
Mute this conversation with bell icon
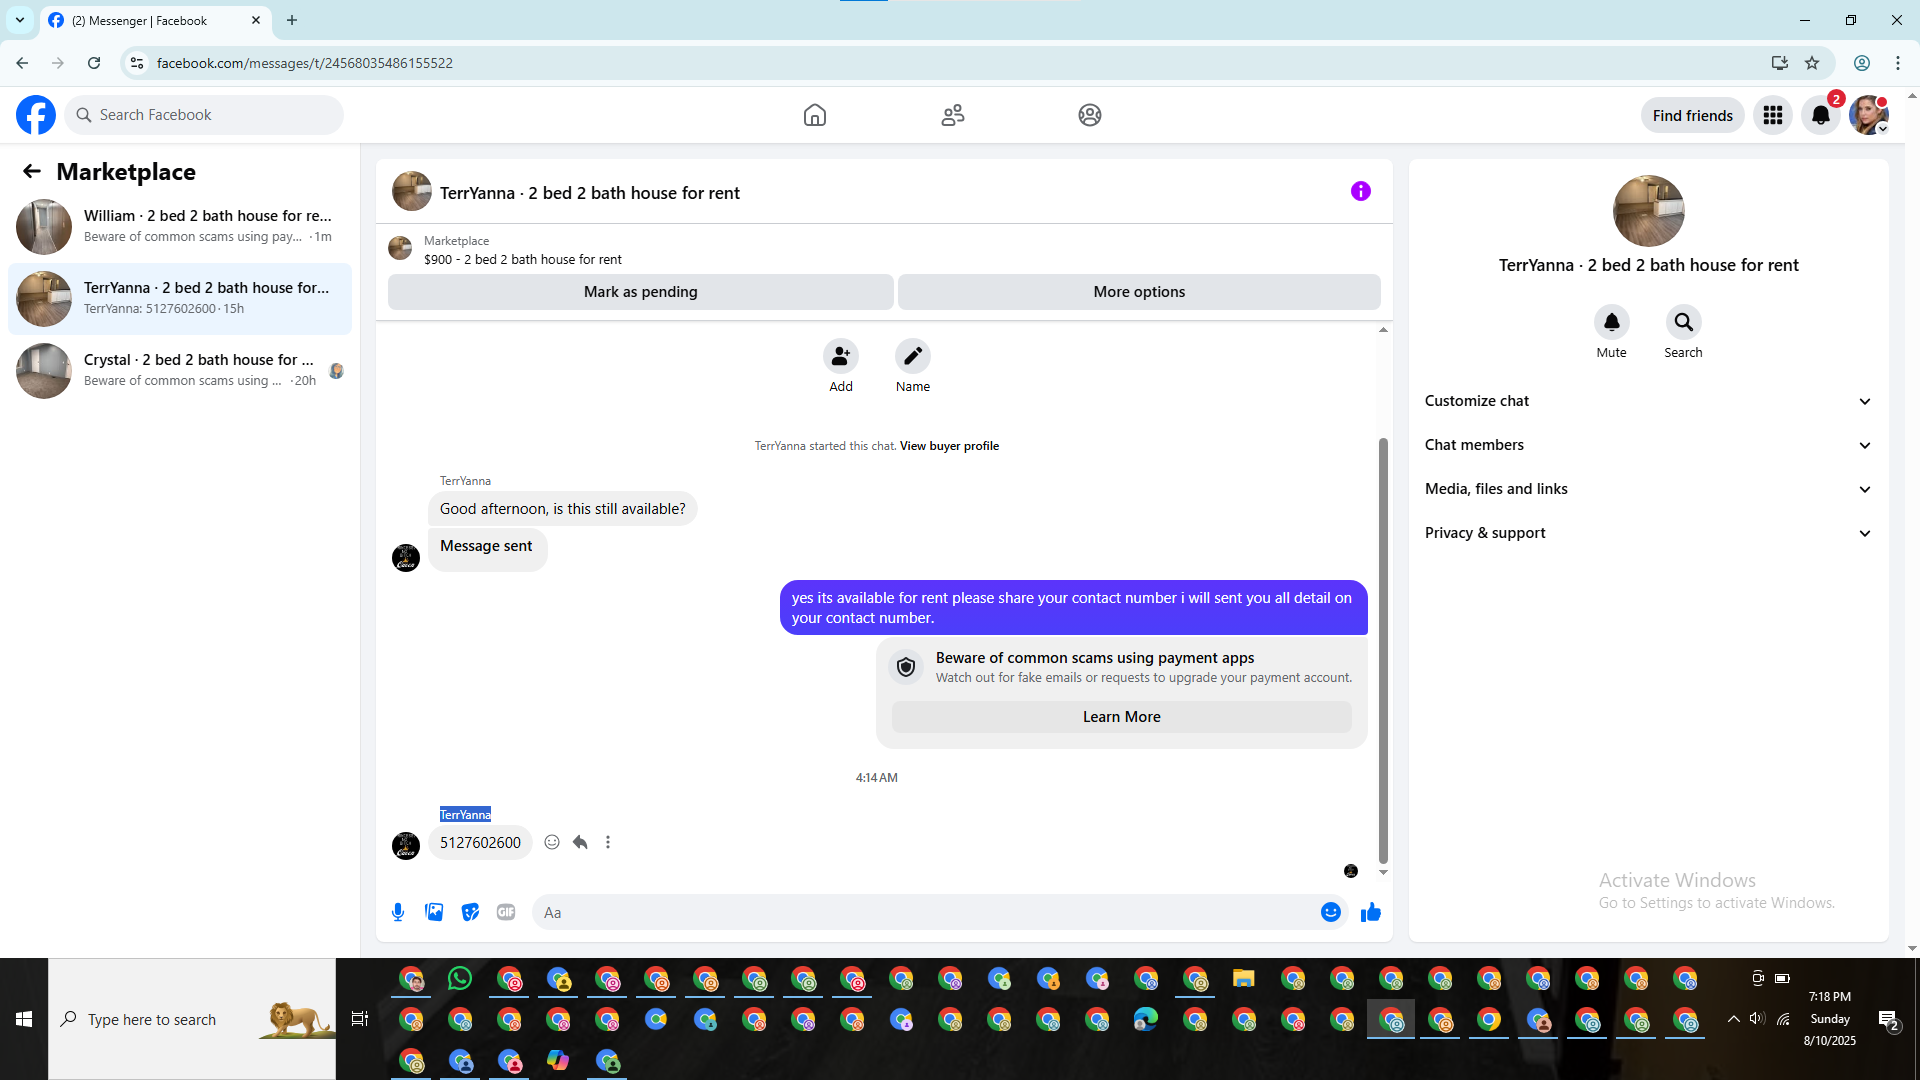click(1611, 322)
